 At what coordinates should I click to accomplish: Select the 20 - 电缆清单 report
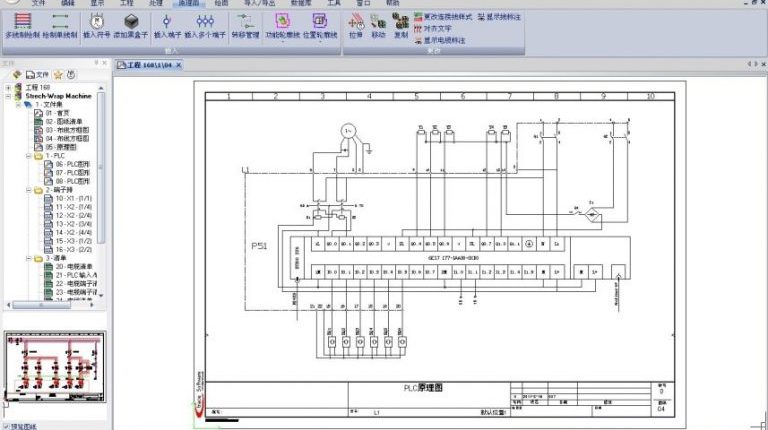(73, 266)
